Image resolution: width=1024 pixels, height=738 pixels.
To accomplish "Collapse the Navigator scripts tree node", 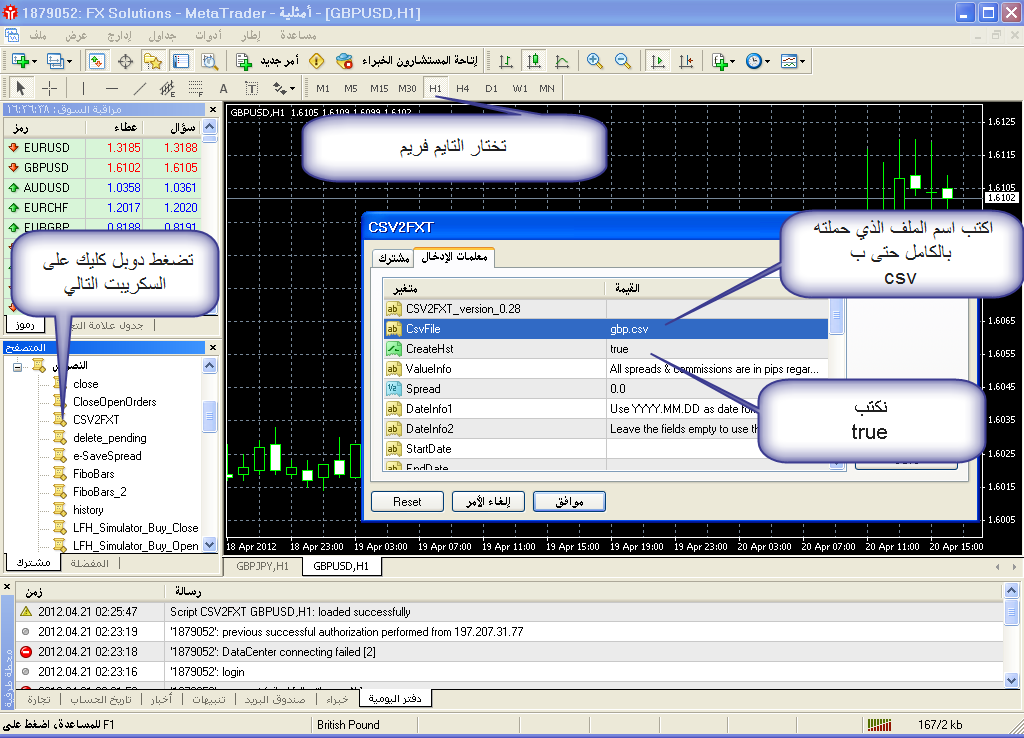I will [18, 367].
